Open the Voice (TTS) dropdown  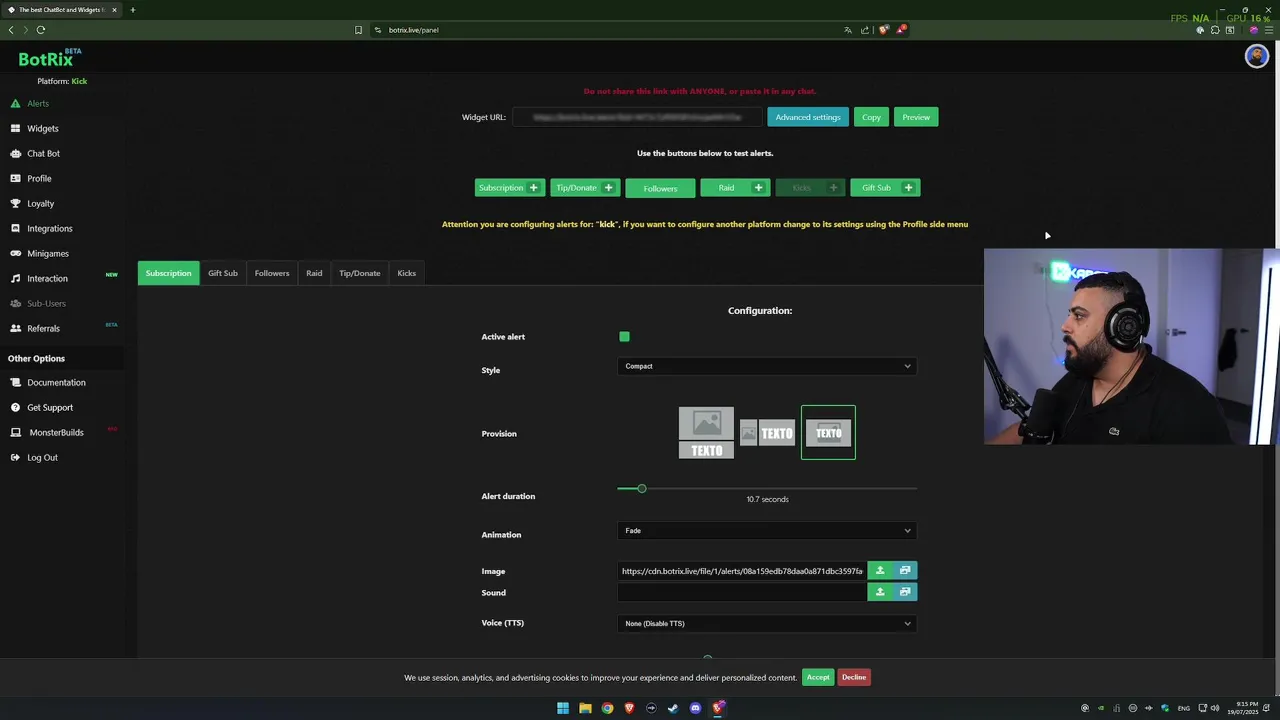click(x=767, y=624)
